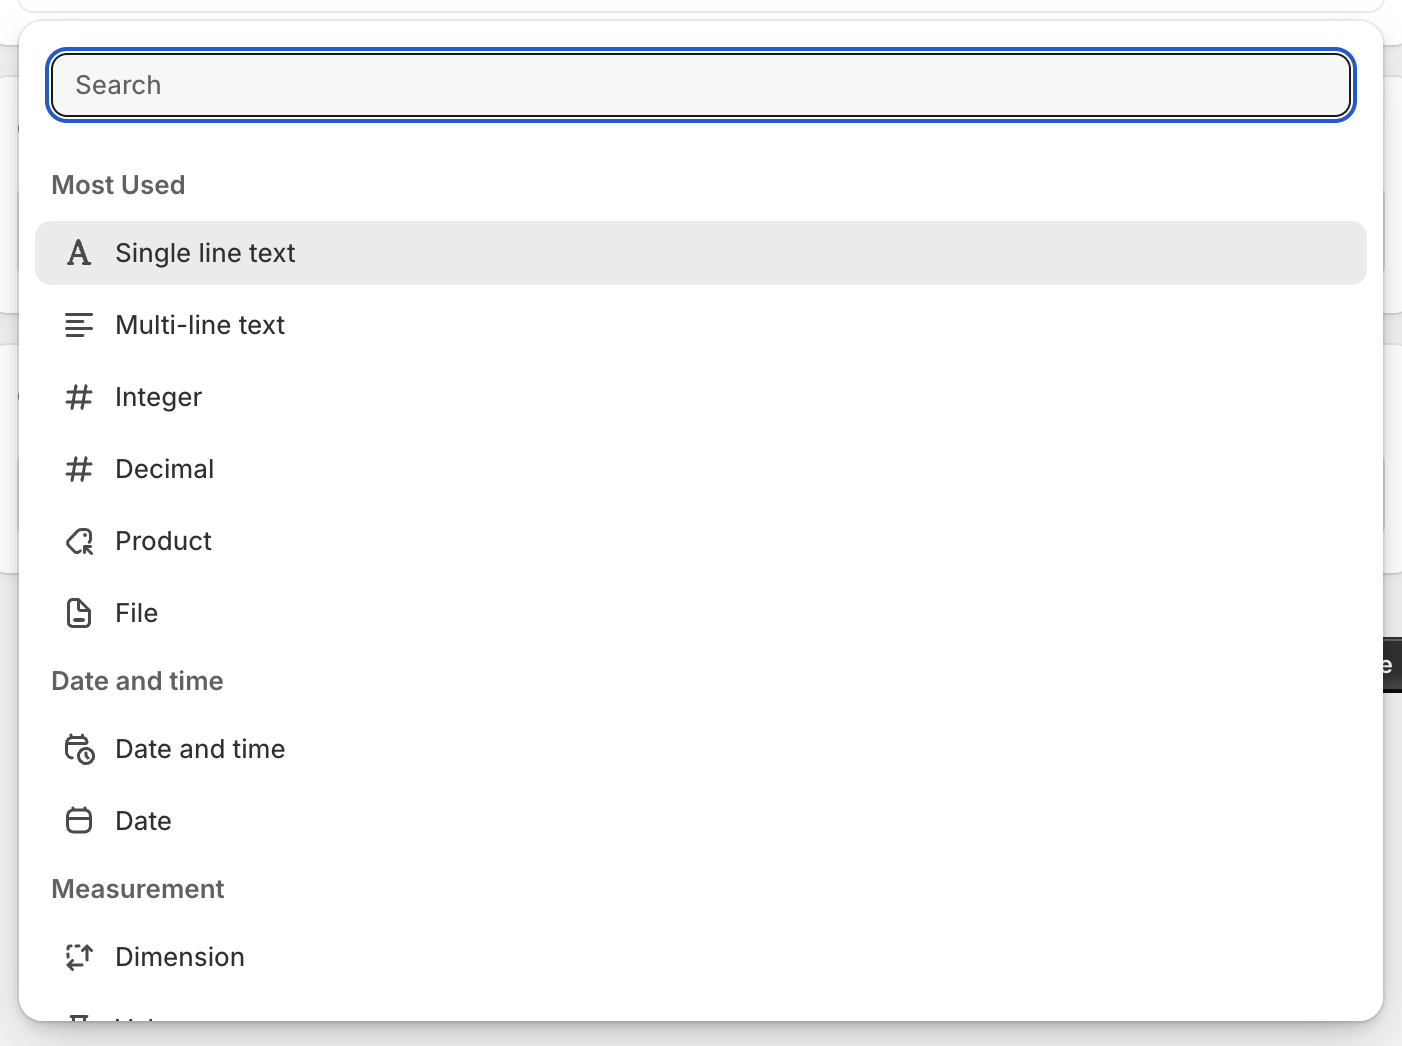Pick the Integer type option
This screenshot has height=1046, width=1402.
pyautogui.click(x=700, y=397)
